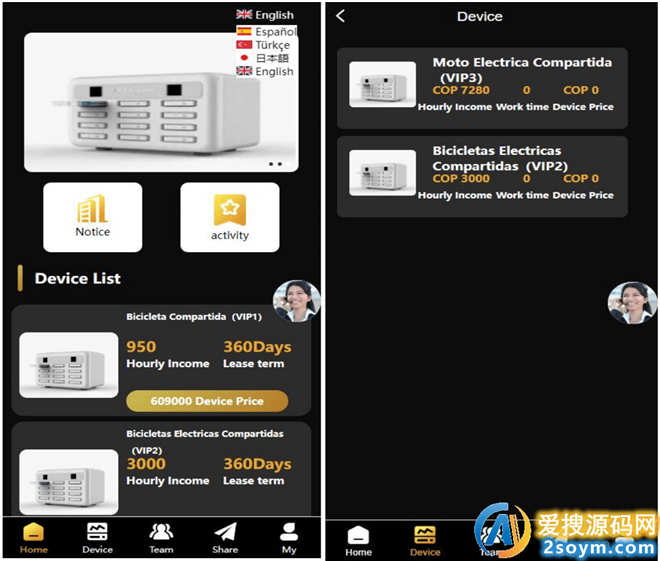Screen dimensions: 660x561
Task: Open the language selector showing English
Action: (265, 15)
